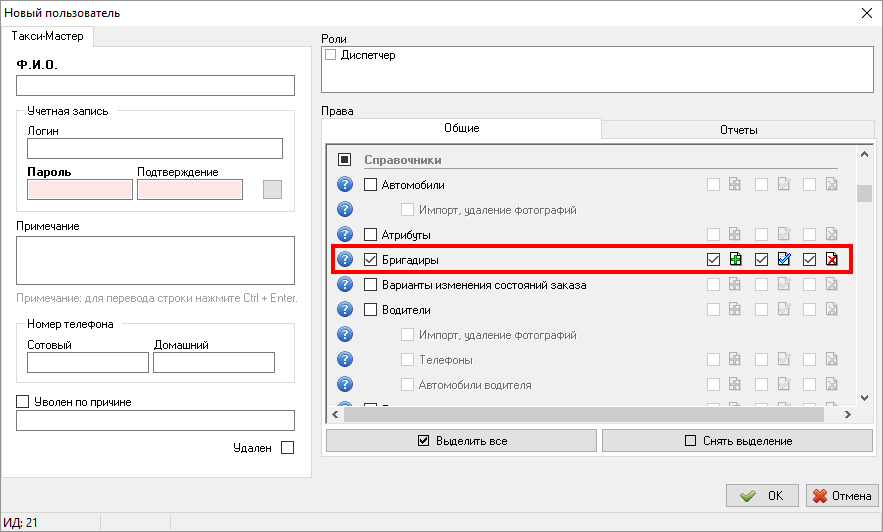Image resolution: width=883 pixels, height=532 pixels.
Task: Toggle the Справочники group checkbox
Action: coord(345,160)
